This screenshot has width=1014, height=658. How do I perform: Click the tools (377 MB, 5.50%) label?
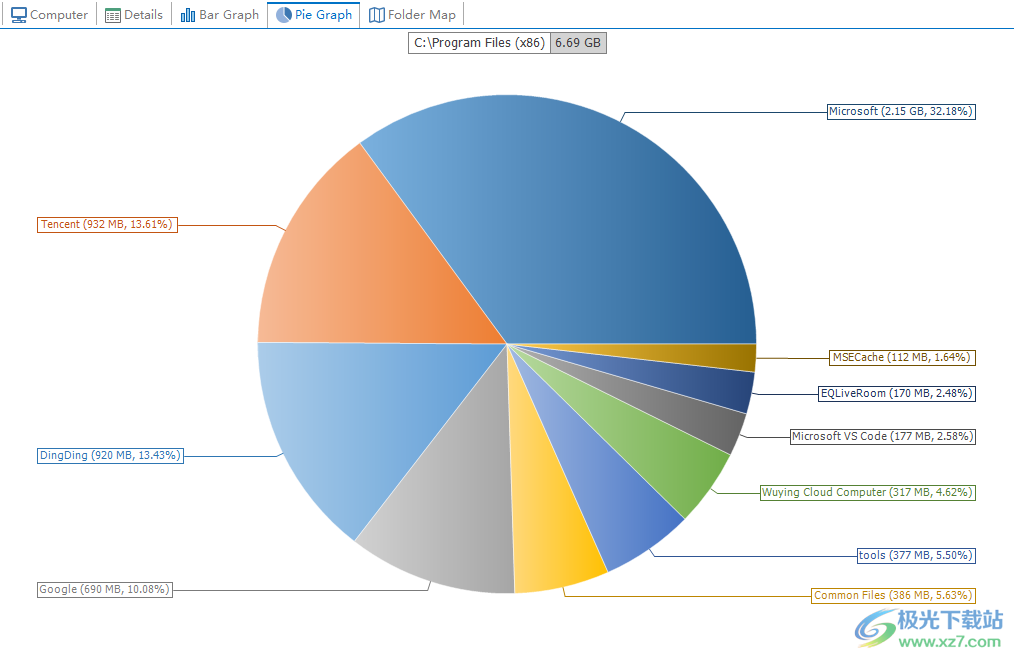(916, 555)
